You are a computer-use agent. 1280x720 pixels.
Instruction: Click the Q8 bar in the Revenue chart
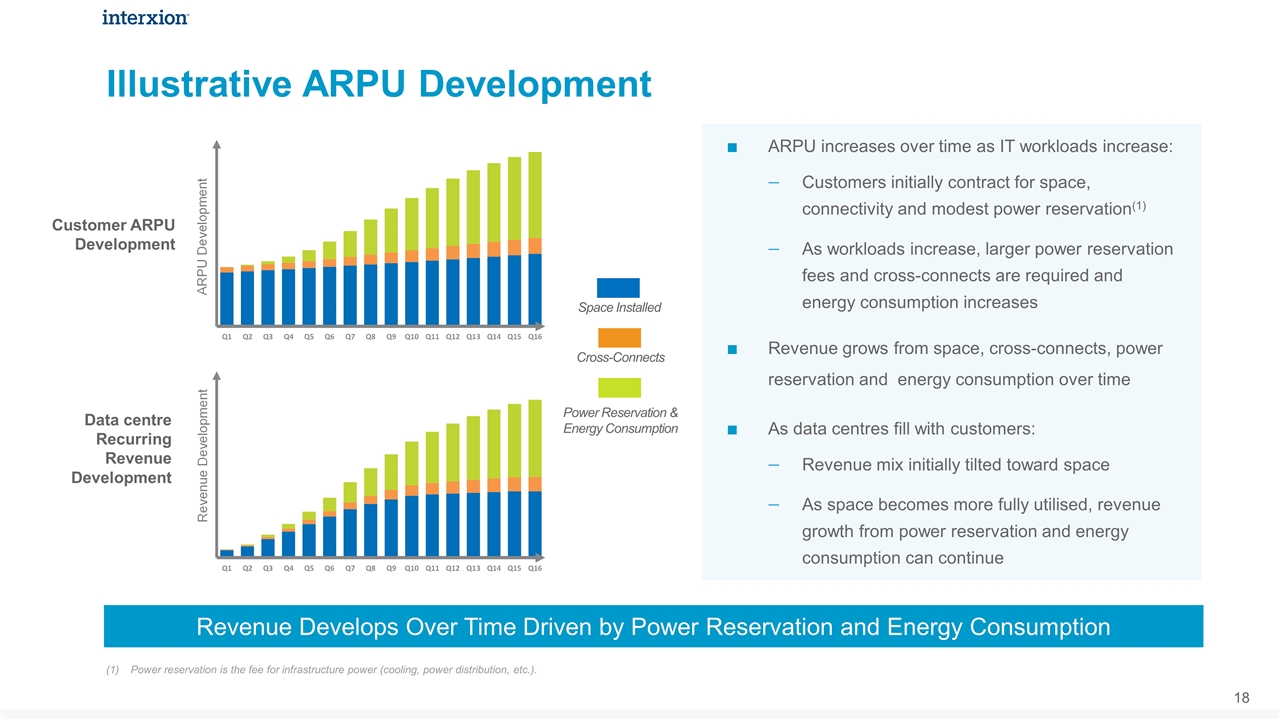[x=371, y=512]
